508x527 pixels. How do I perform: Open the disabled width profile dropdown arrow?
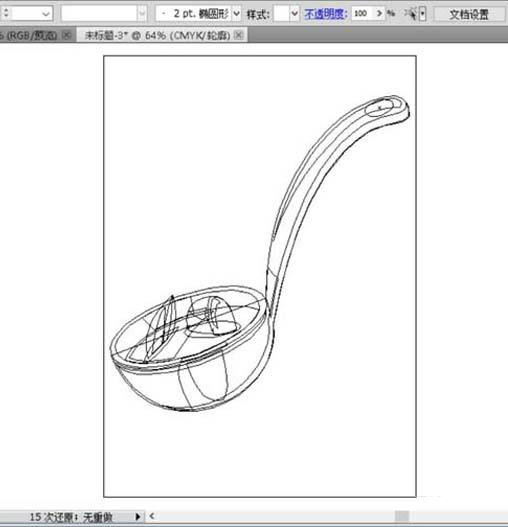(x=142, y=14)
